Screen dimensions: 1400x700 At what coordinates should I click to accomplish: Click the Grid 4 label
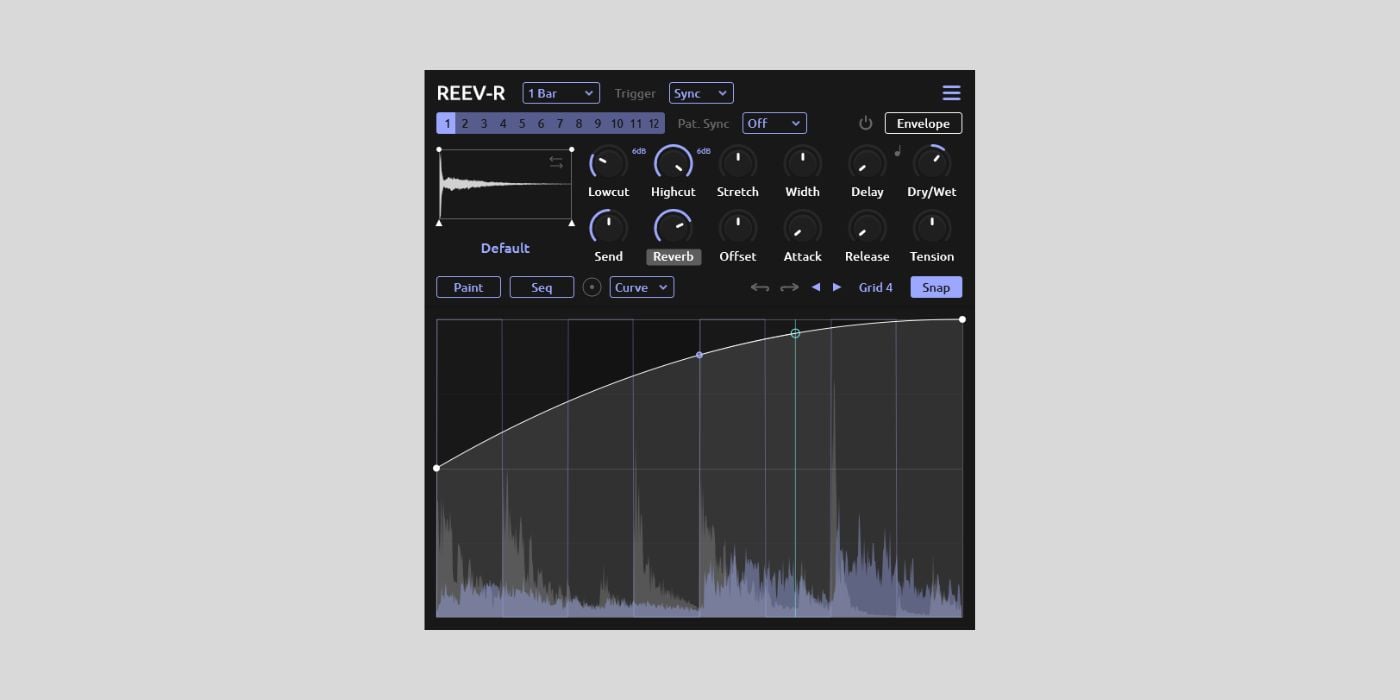[876, 287]
